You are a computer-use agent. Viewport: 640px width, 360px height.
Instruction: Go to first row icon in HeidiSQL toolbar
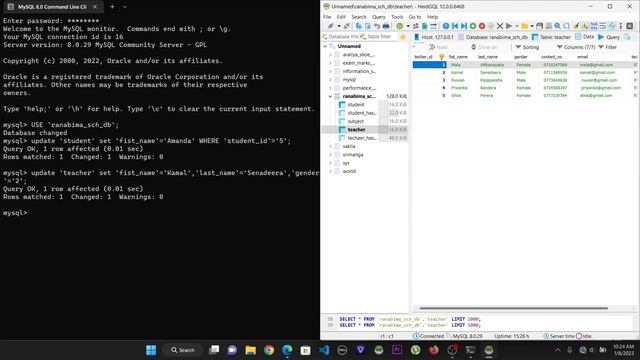pyautogui.click(x=455, y=26)
